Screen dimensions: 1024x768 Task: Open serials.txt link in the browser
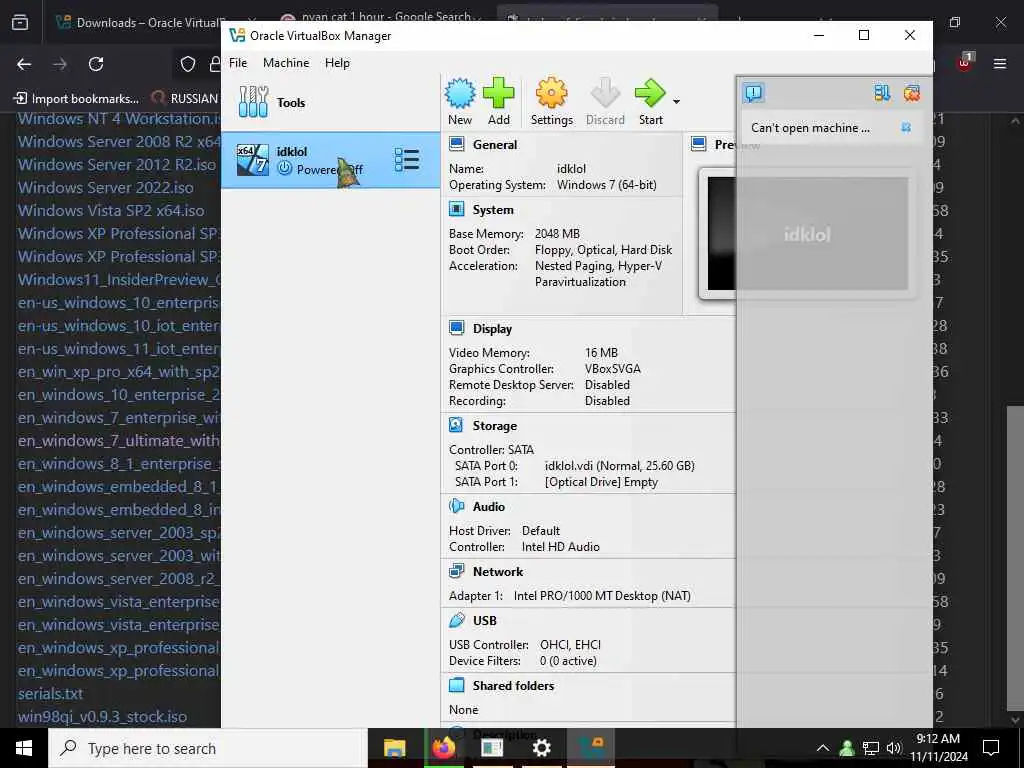(50, 694)
